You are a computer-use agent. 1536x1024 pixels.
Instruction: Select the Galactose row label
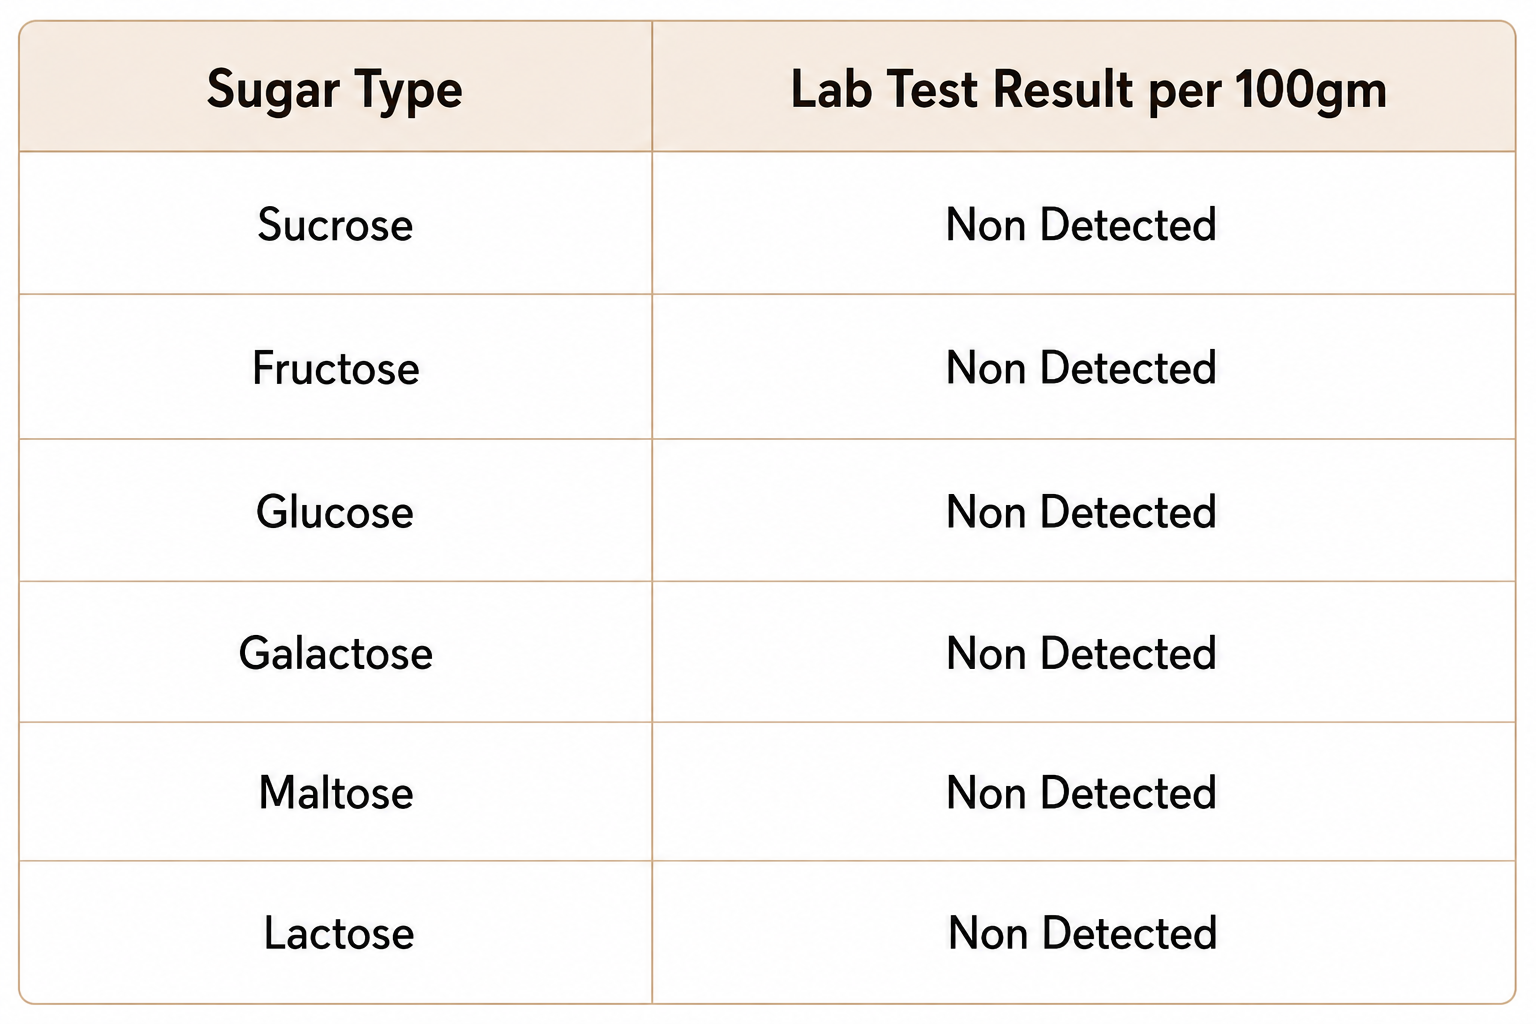point(335,653)
